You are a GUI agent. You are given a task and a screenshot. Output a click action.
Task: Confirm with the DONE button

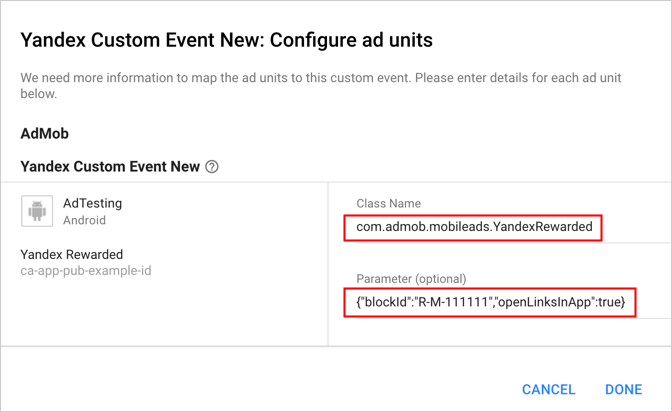pyautogui.click(x=623, y=389)
